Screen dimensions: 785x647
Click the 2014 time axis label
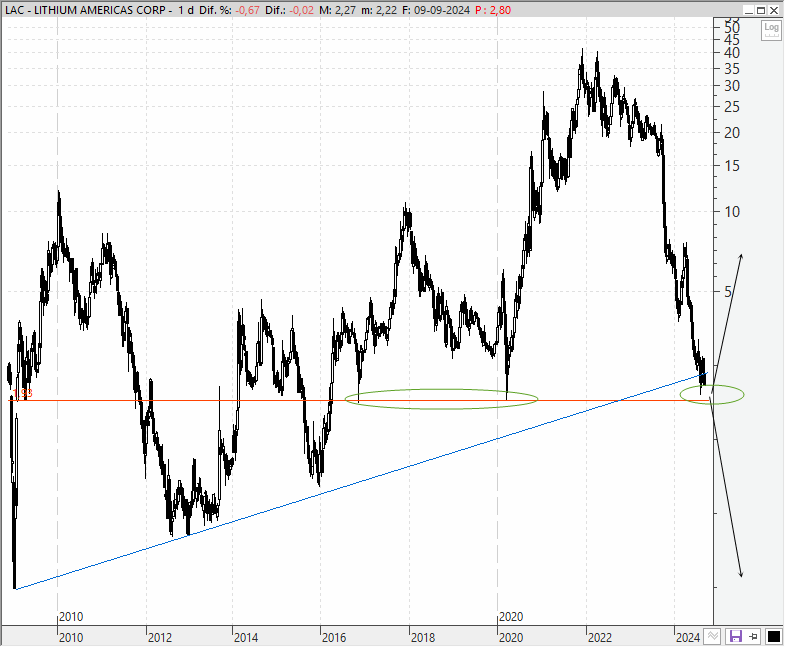point(246,637)
